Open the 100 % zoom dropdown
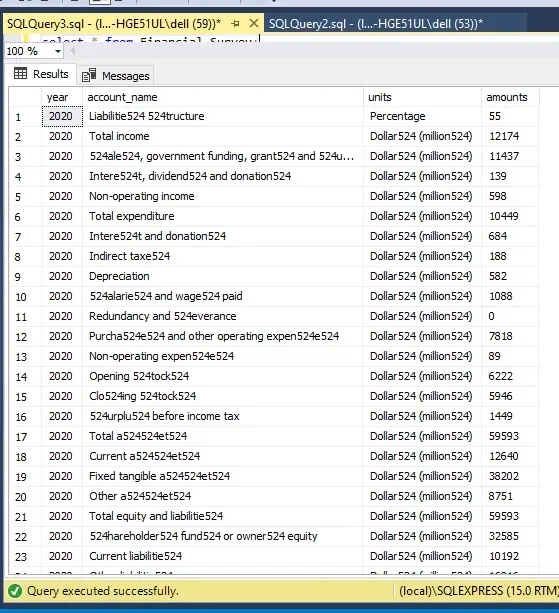The image size is (559, 613). 58,51
